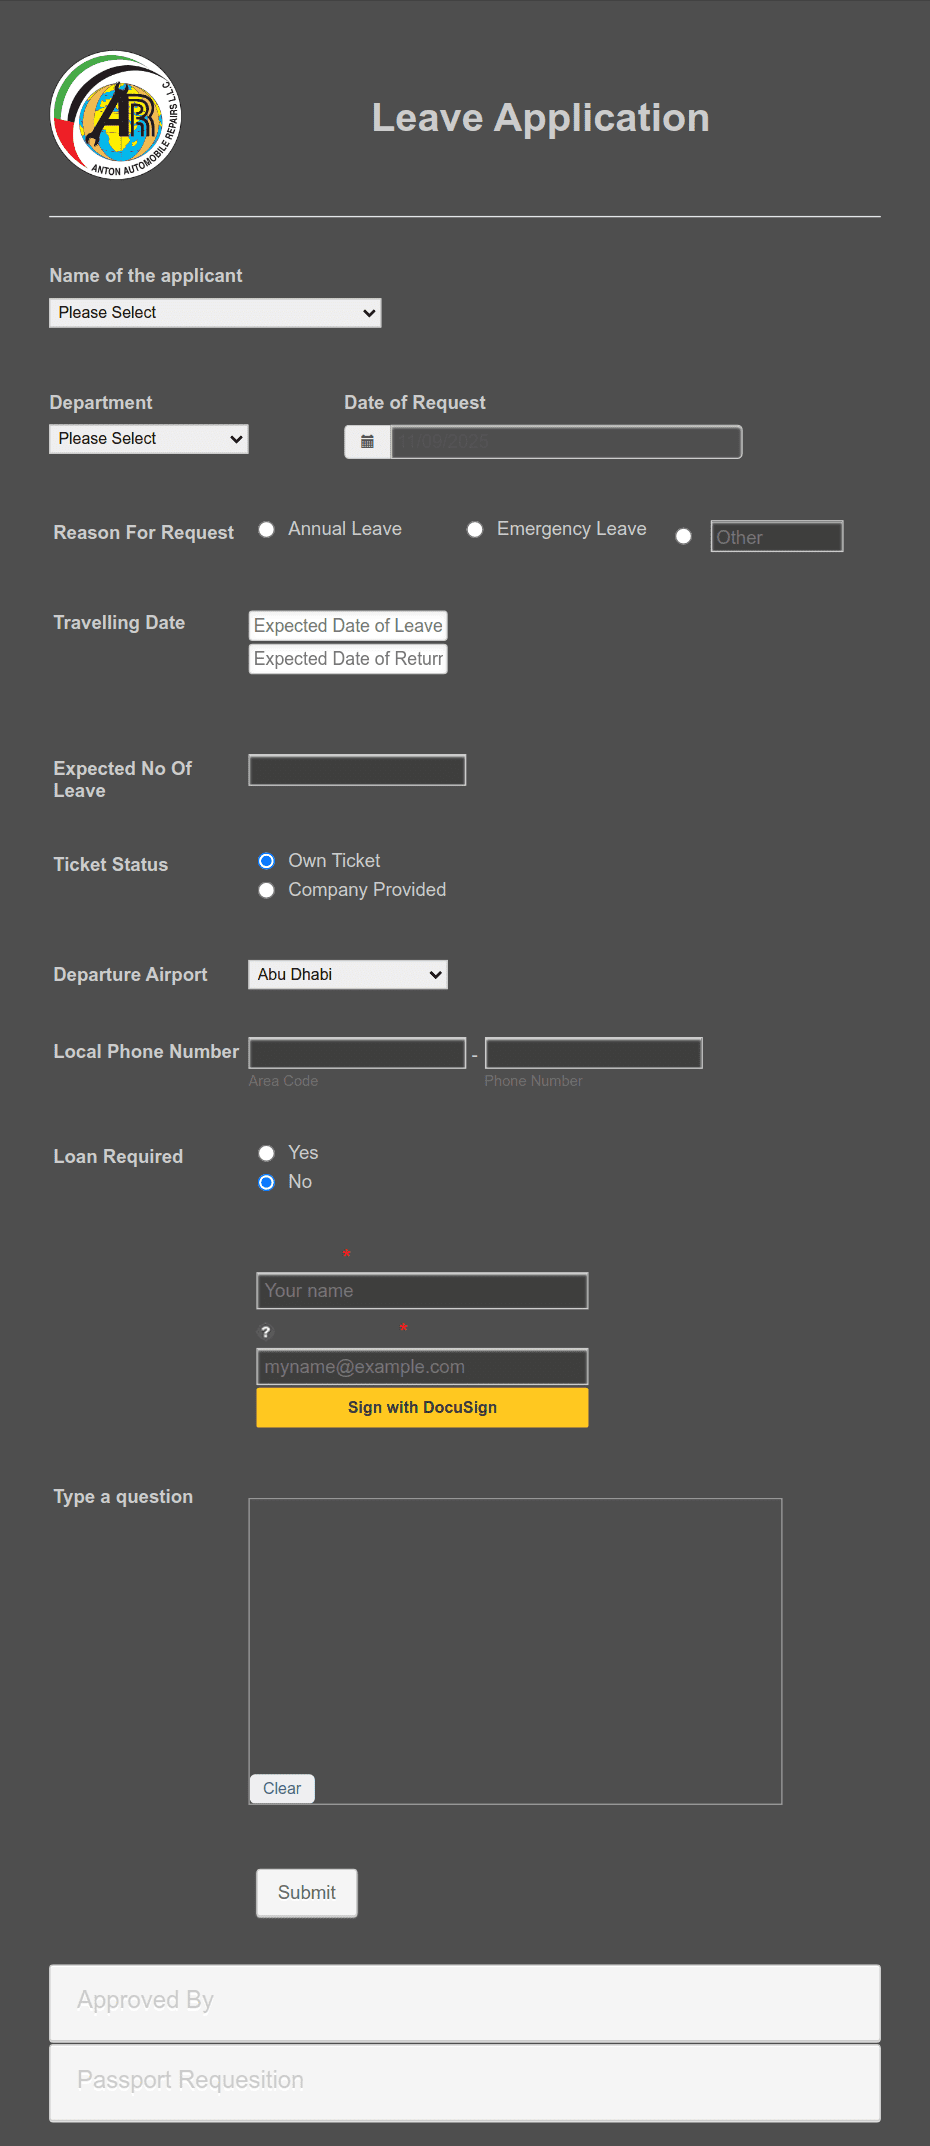Image resolution: width=930 pixels, height=2146 pixels.
Task: Click the Date of Request label
Action: (415, 403)
